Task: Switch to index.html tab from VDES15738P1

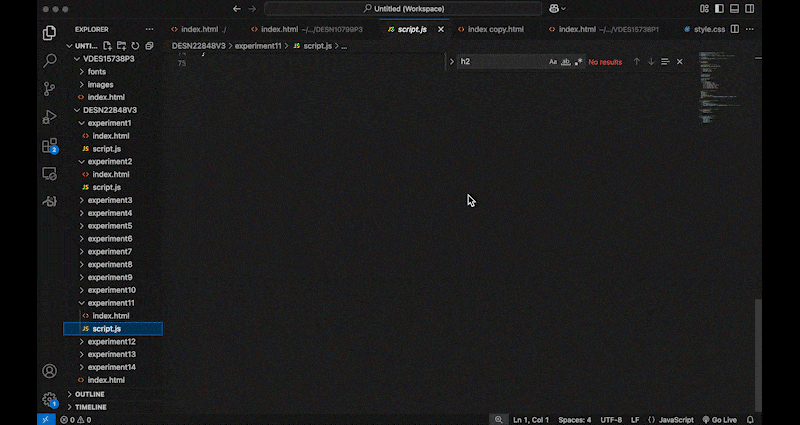Action: 609,30
